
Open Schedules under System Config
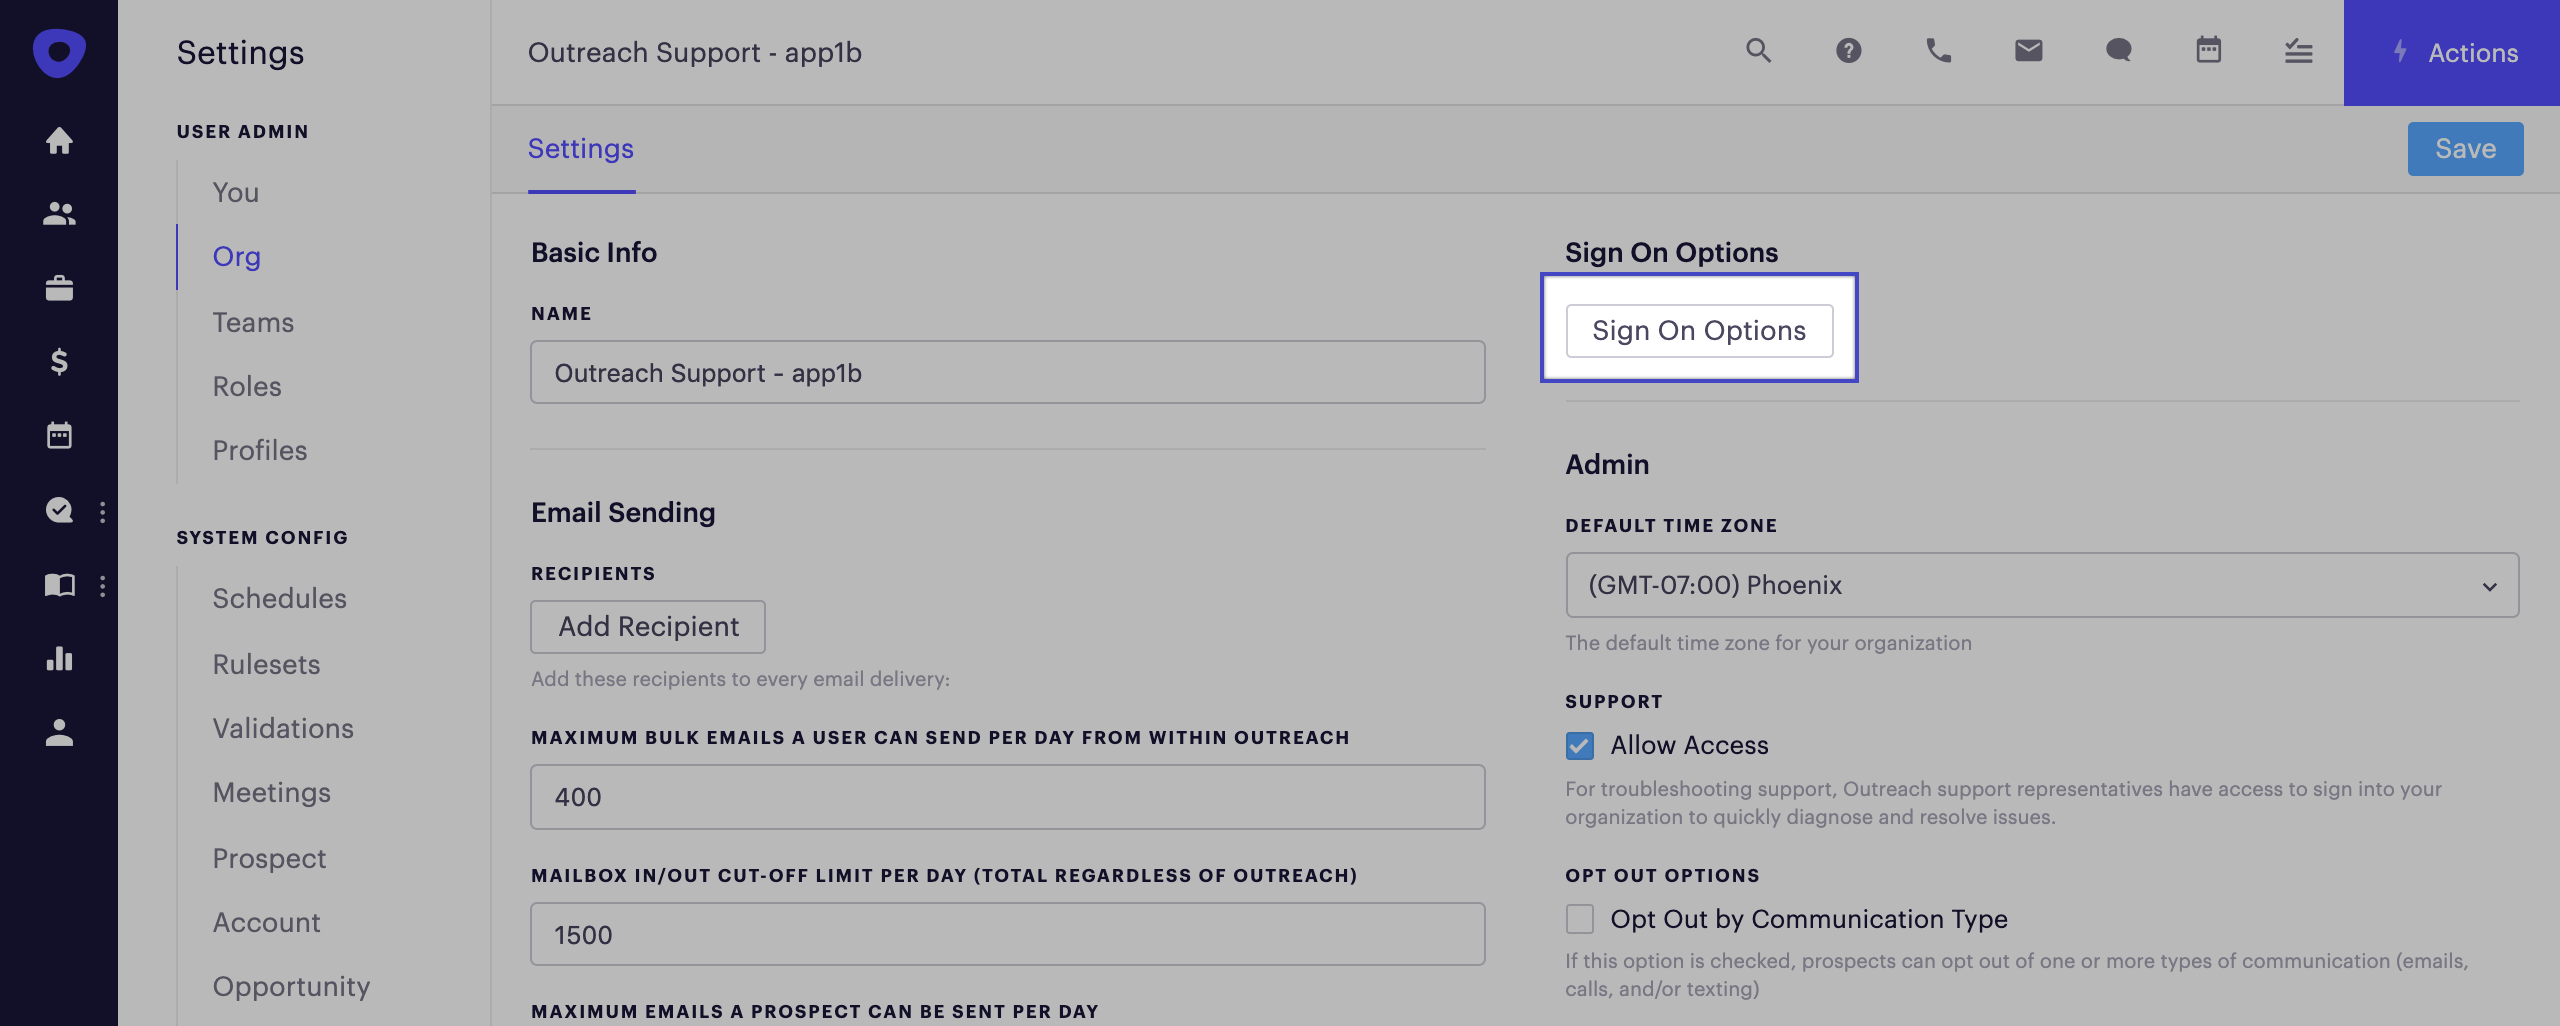coord(280,598)
